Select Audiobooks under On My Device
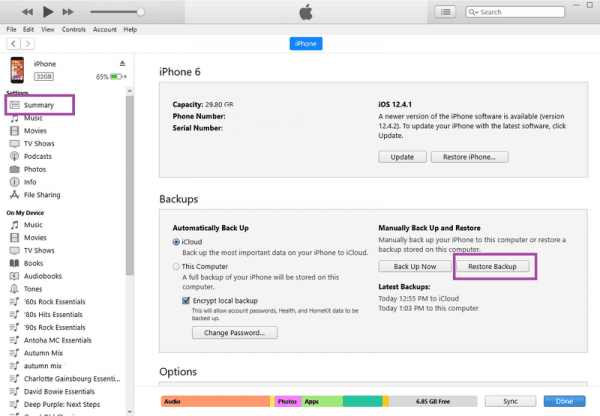 (x=42, y=276)
